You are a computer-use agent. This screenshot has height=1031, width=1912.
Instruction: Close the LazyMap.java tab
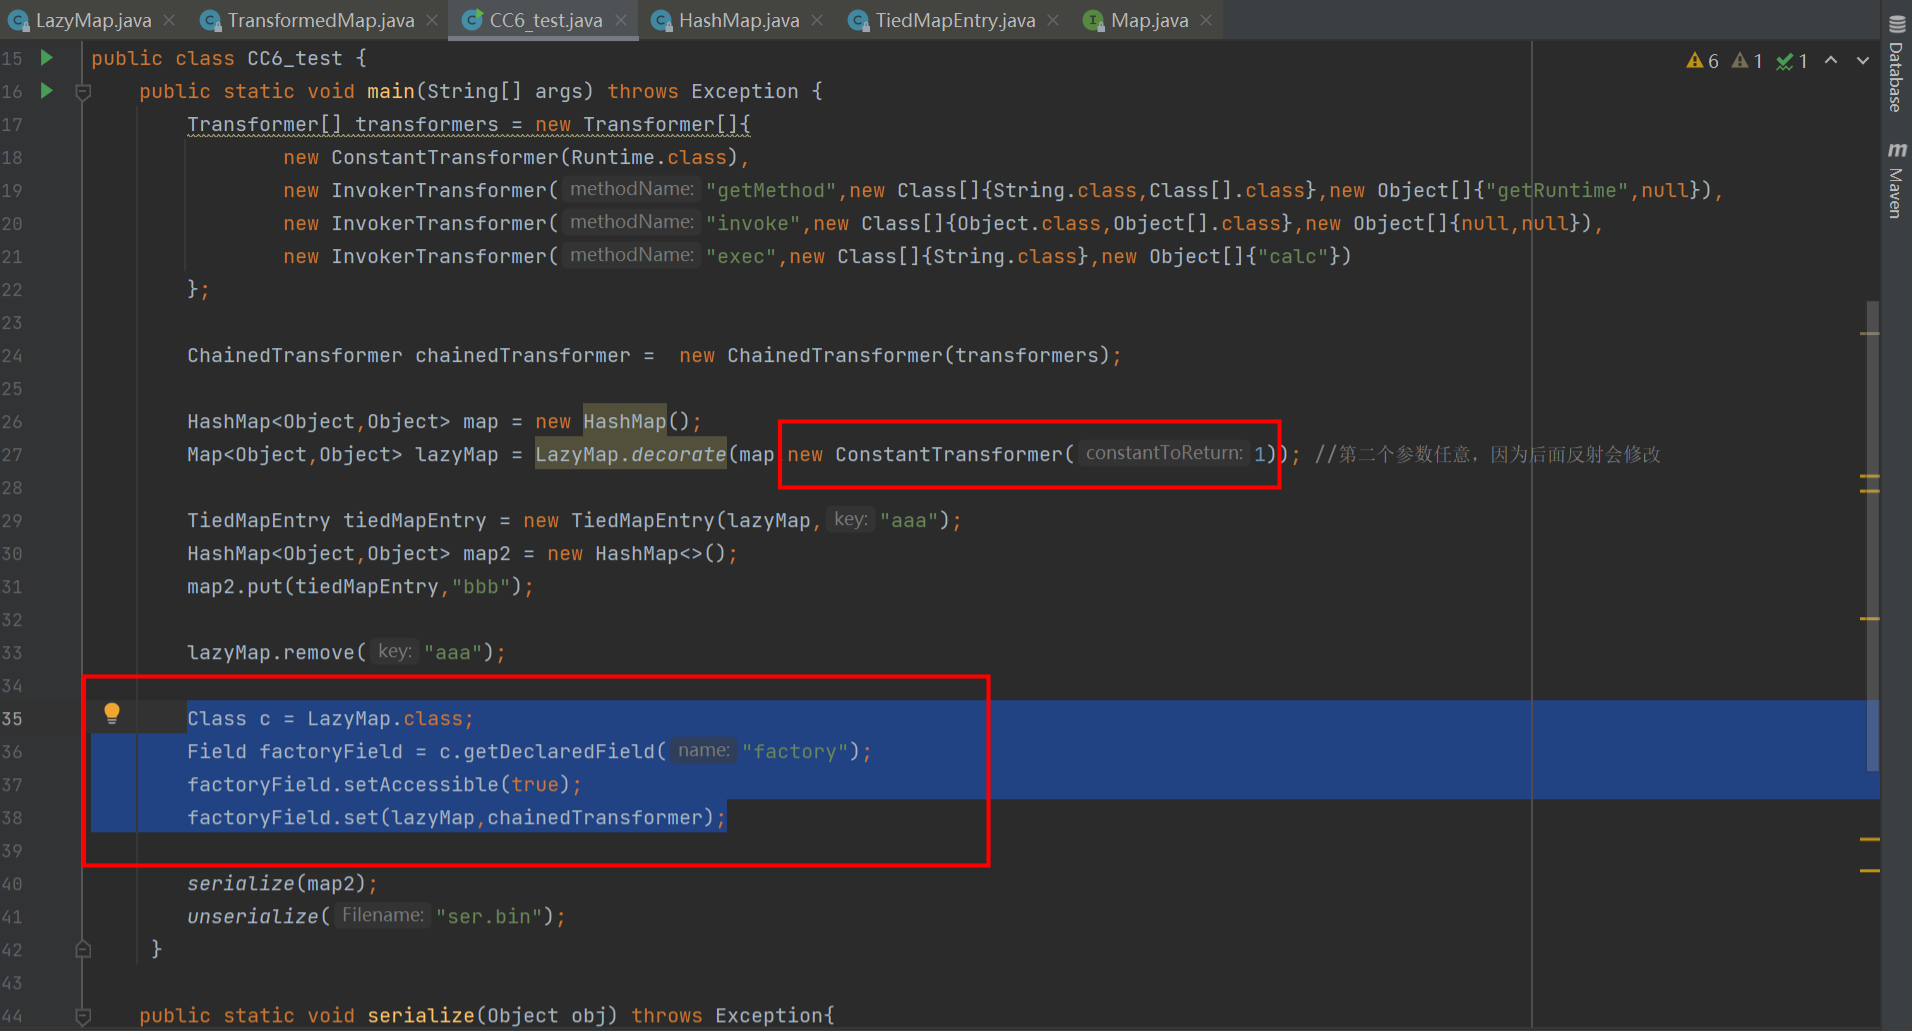point(169,20)
